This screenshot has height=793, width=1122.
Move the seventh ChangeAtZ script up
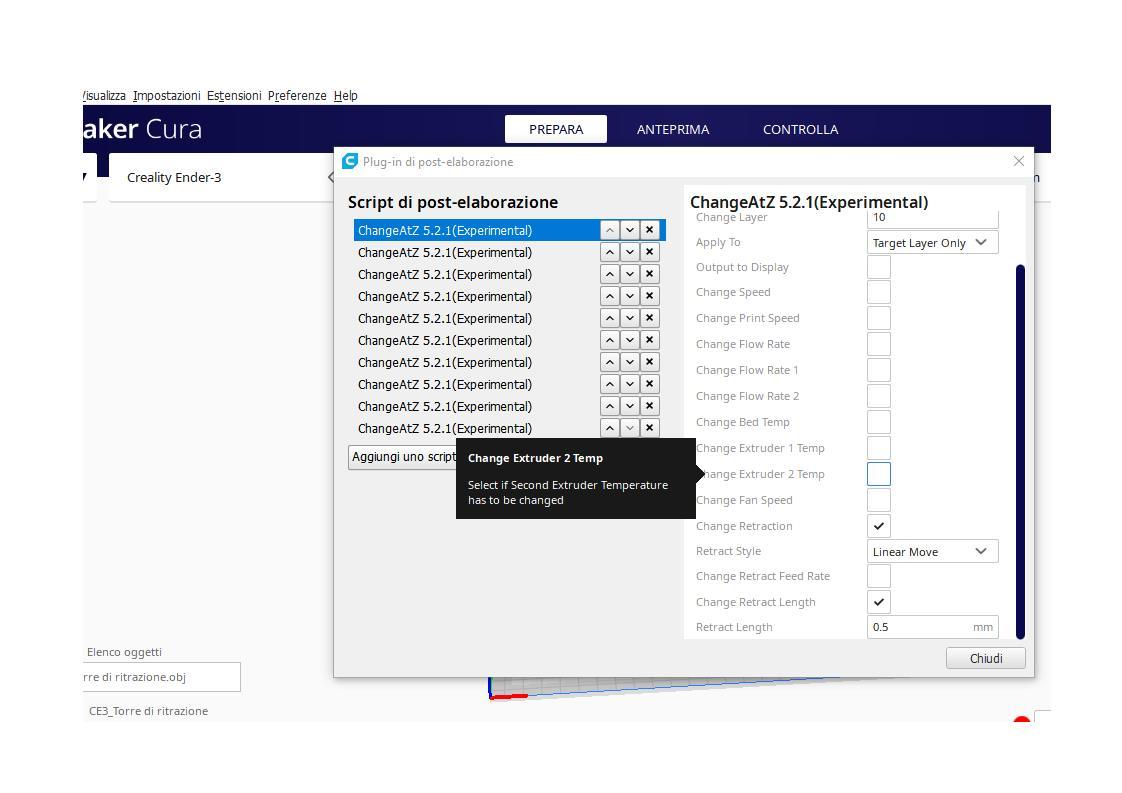[x=609, y=362]
